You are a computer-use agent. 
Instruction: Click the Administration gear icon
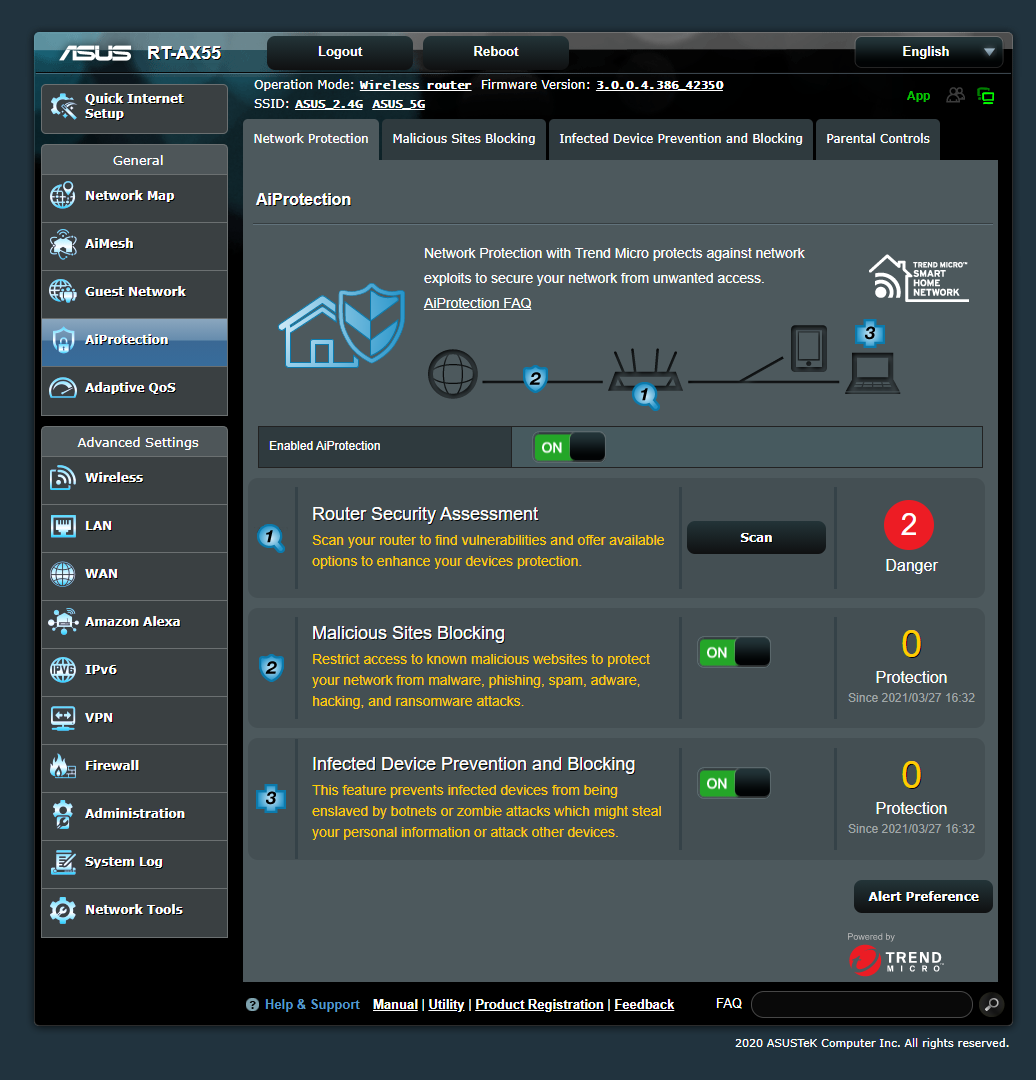[x=63, y=813]
